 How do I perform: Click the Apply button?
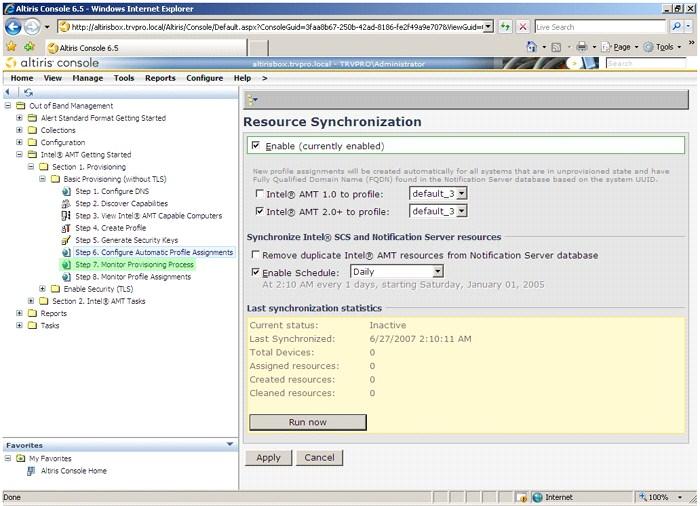click(268, 458)
